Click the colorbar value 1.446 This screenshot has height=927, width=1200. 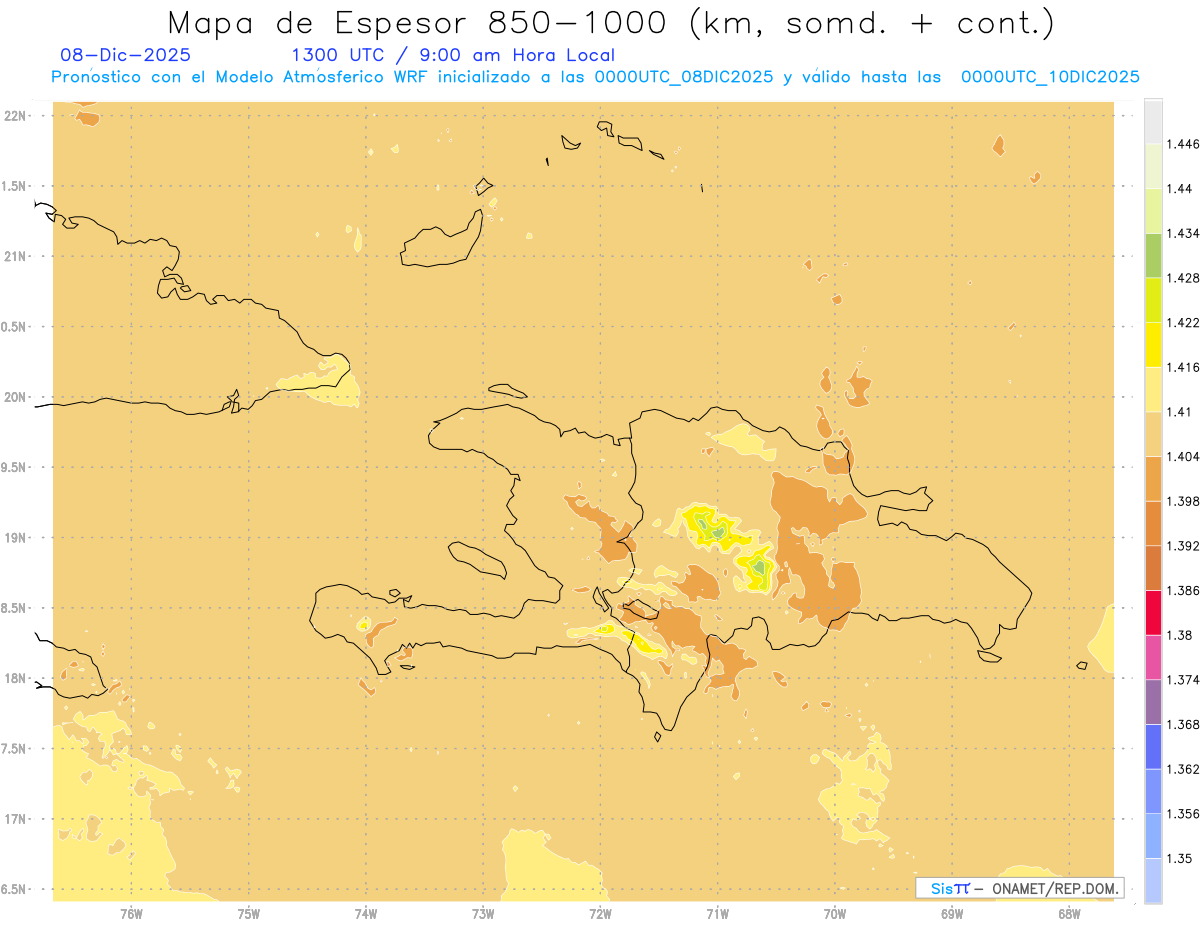(1183, 144)
